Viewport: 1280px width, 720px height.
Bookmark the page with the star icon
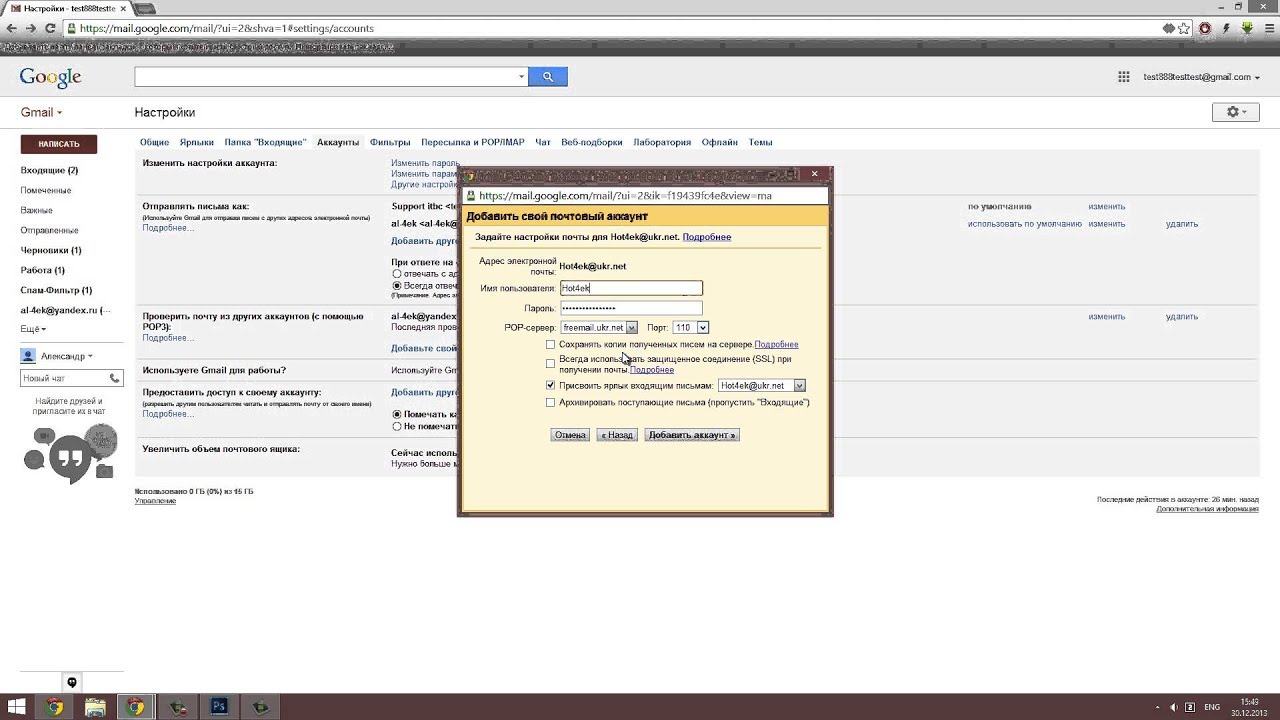click(x=1184, y=28)
